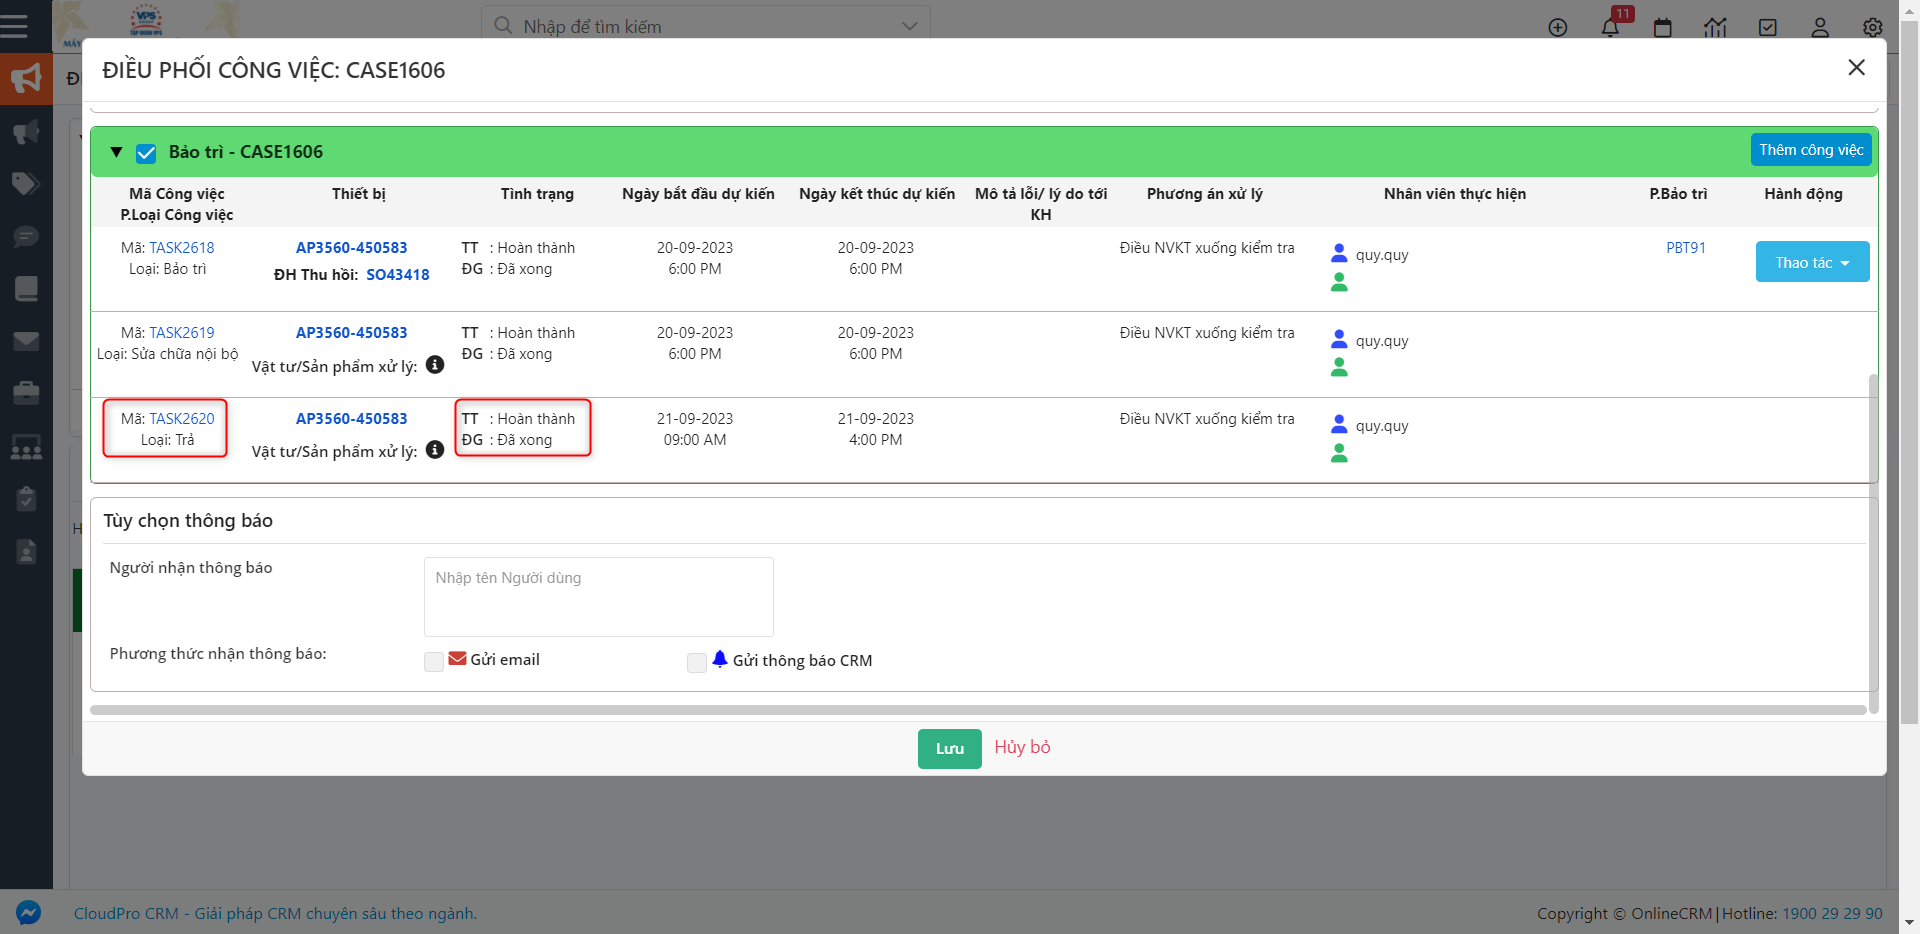The image size is (1920, 934).
Task: Click the Messenger chat icon
Action: coord(28,912)
